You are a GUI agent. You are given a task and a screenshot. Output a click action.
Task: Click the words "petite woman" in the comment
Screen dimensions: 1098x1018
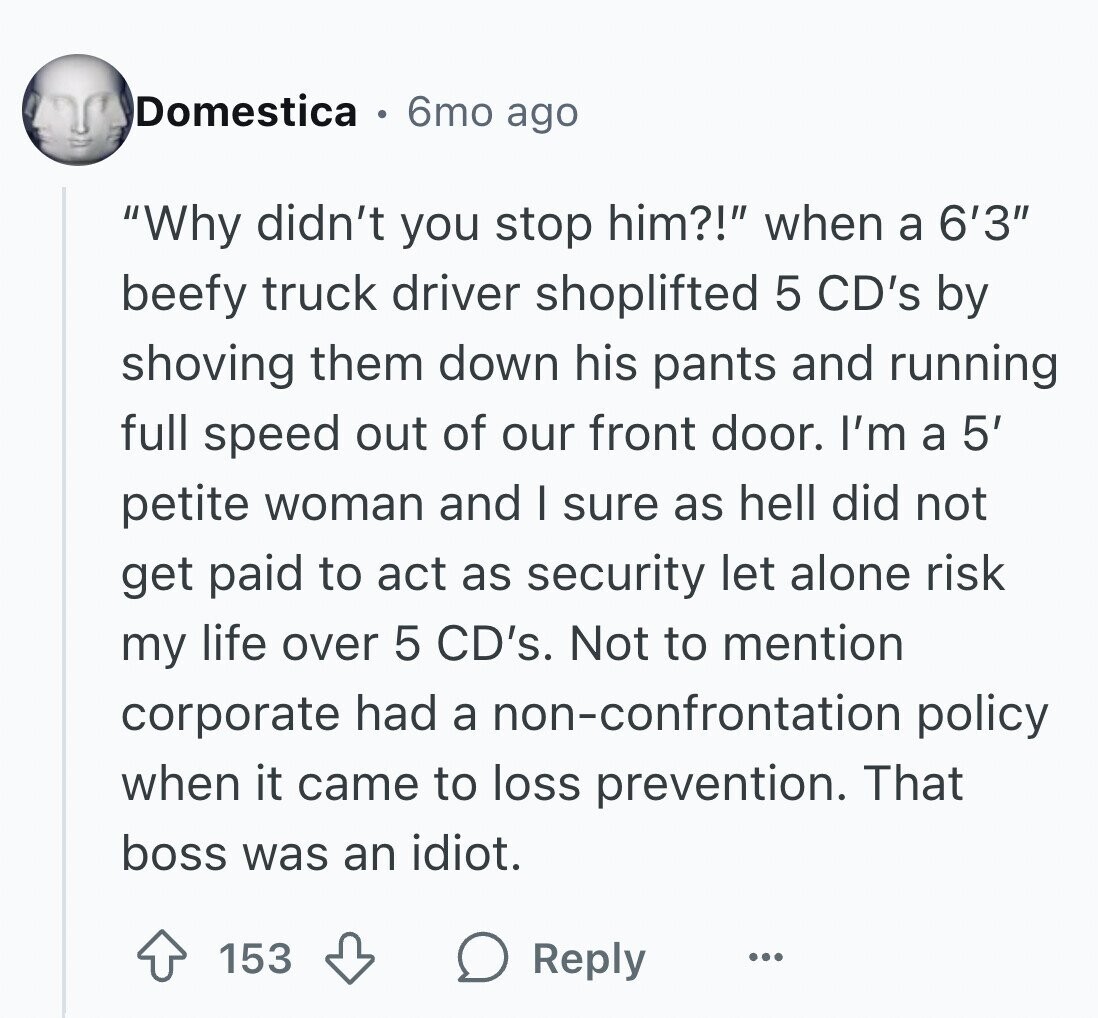tap(273, 504)
